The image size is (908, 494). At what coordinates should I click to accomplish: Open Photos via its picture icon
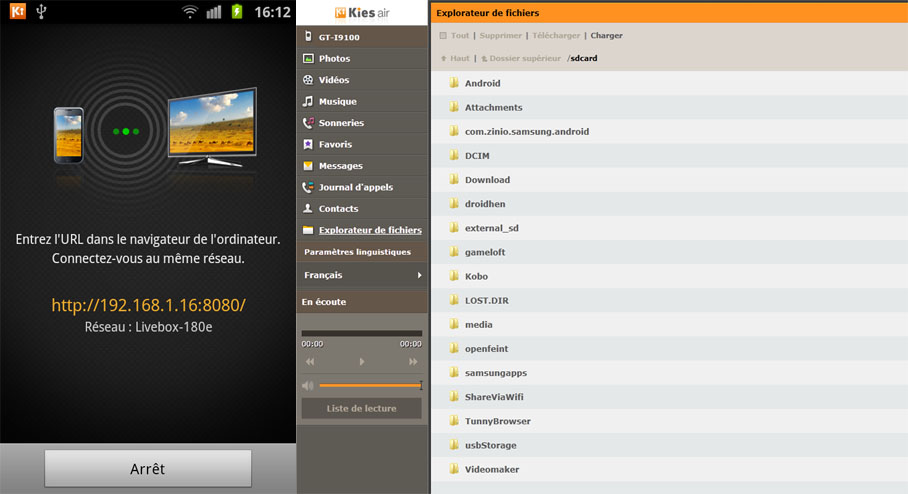click(308, 58)
